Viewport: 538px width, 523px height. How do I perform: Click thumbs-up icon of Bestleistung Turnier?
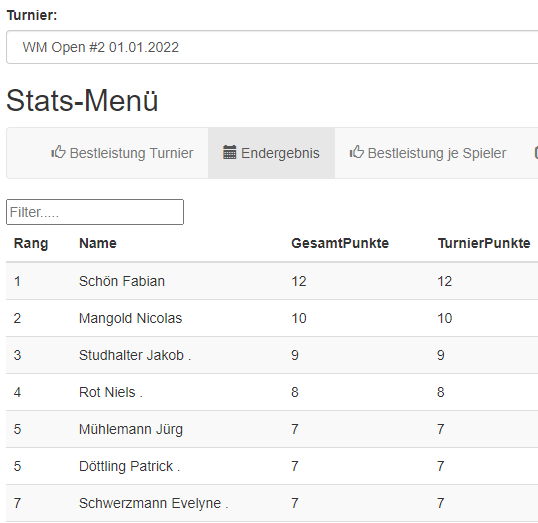(58, 152)
